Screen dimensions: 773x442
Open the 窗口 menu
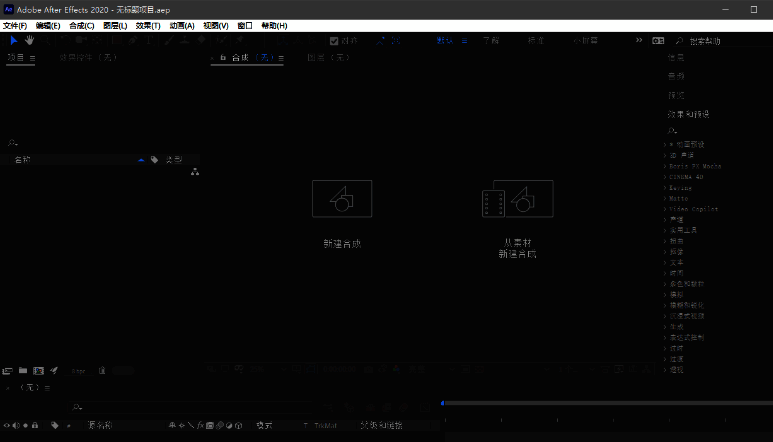tap(245, 26)
